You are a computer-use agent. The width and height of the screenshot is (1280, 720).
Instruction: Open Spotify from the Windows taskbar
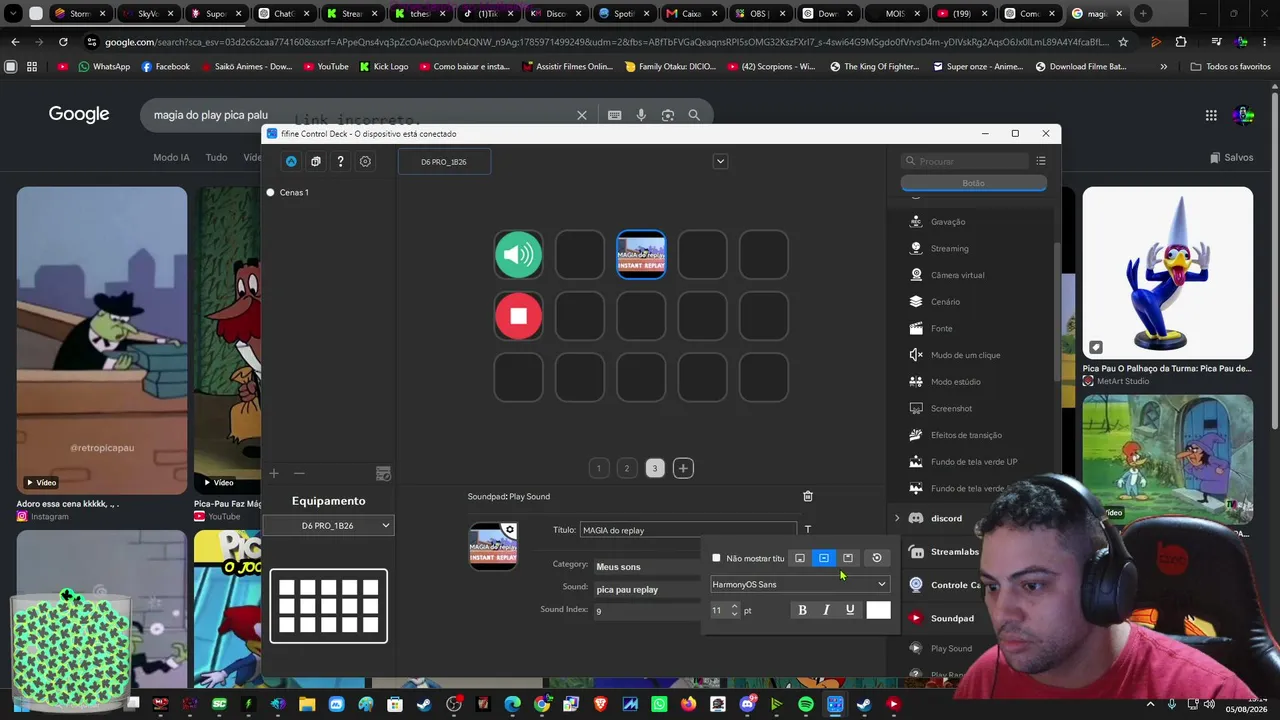coord(806,704)
